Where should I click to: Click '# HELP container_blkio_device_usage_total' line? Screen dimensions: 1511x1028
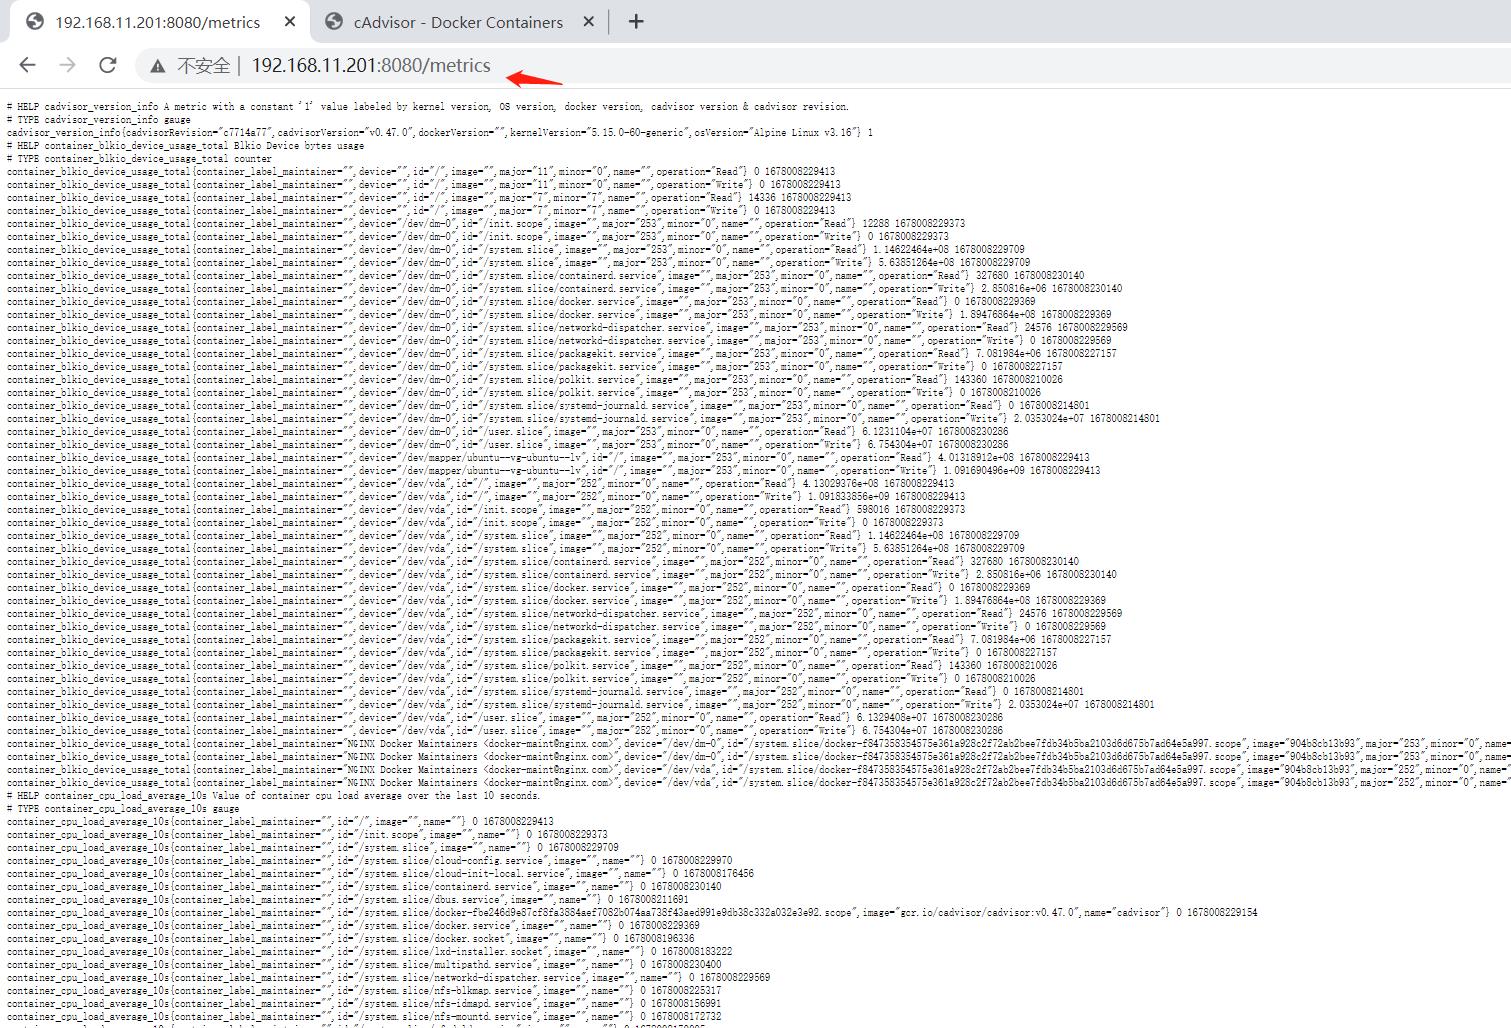(186, 145)
